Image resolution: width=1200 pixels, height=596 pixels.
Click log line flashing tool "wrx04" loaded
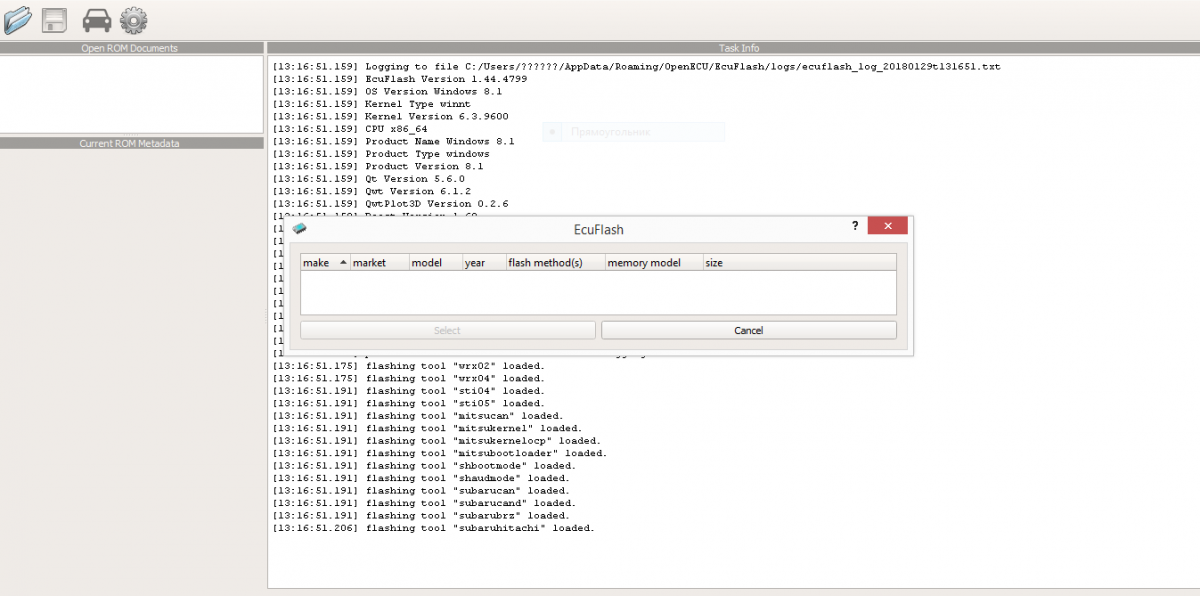coord(409,379)
